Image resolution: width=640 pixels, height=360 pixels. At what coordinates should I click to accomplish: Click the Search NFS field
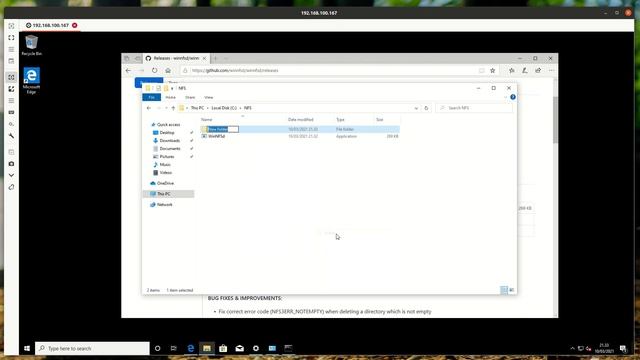click(x=474, y=108)
